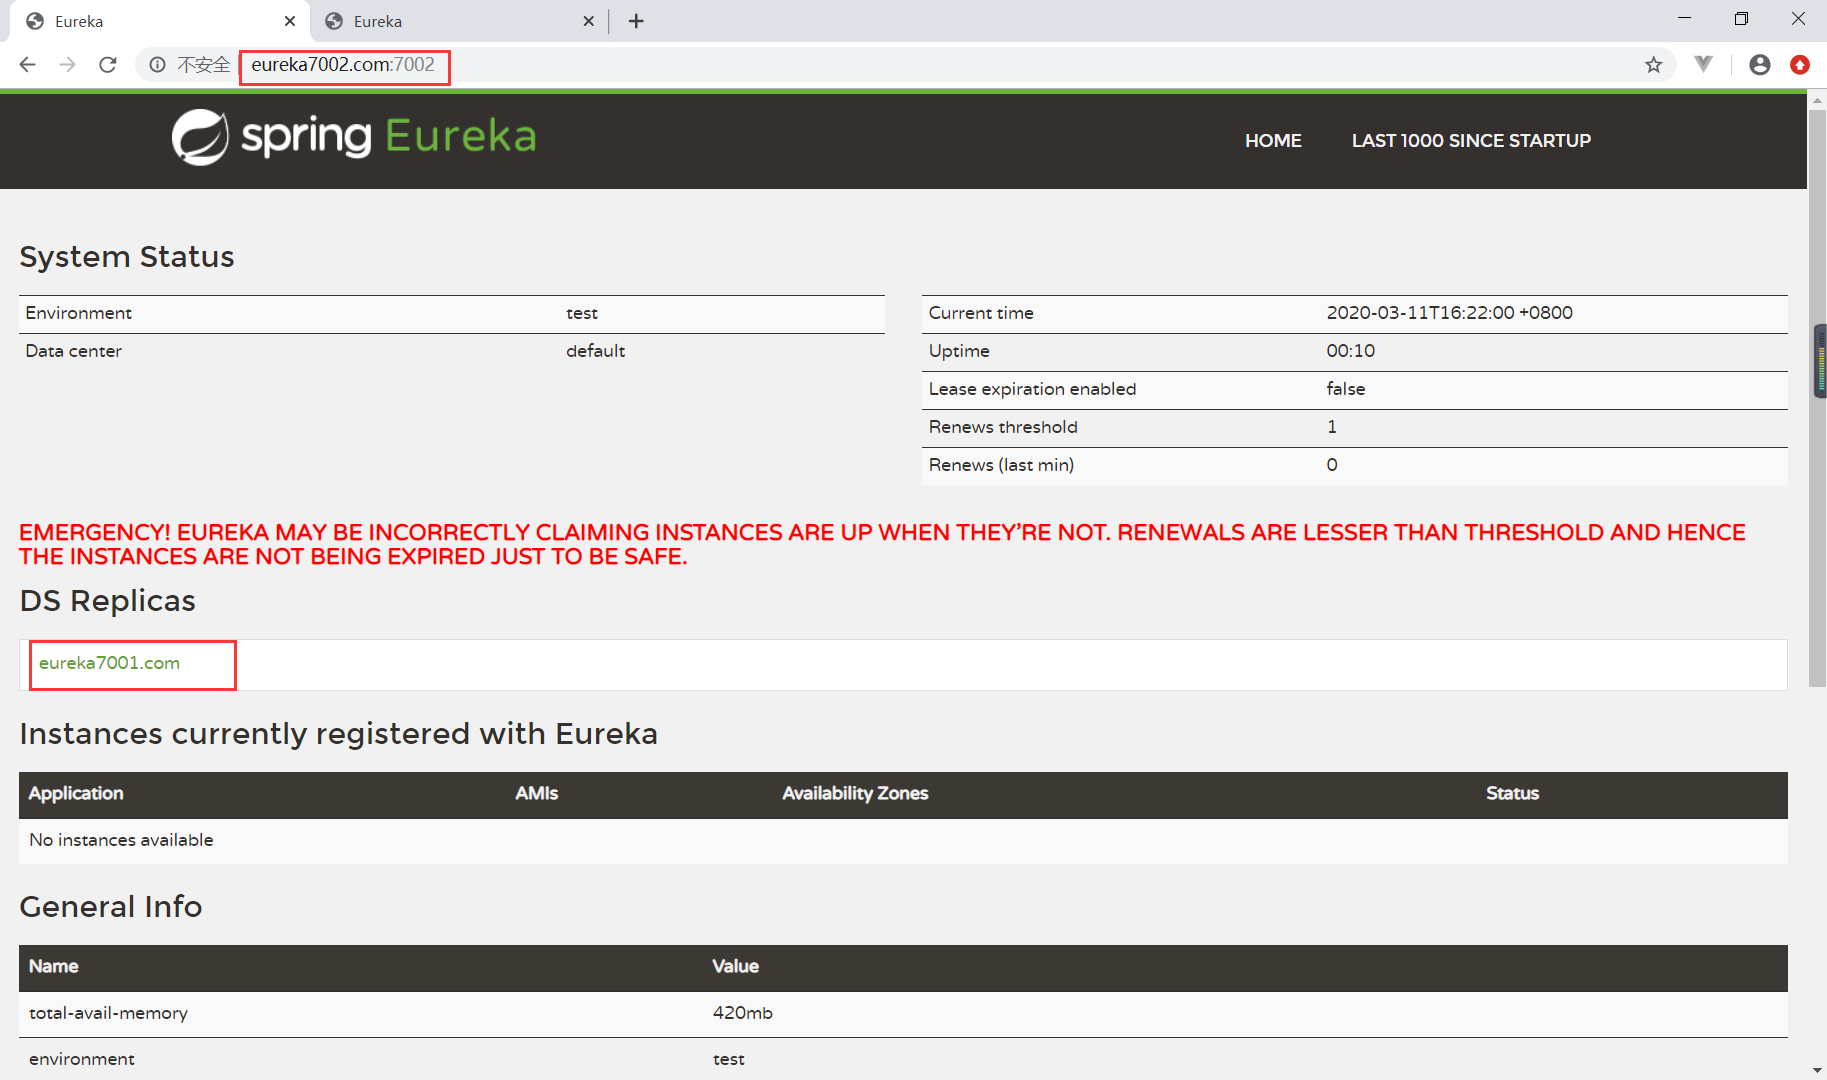Open LAST 1000 SINCE STARTUP page
Image resolution: width=1827 pixels, height=1080 pixels.
pyautogui.click(x=1470, y=141)
